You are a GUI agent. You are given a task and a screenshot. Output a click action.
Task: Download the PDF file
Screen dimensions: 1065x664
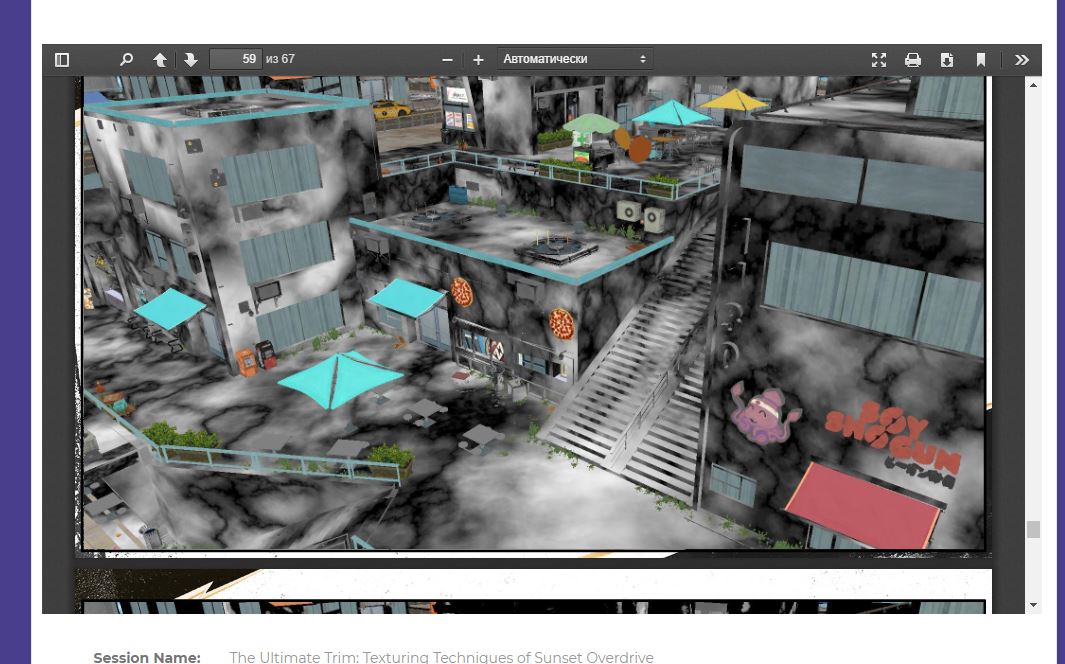947,60
